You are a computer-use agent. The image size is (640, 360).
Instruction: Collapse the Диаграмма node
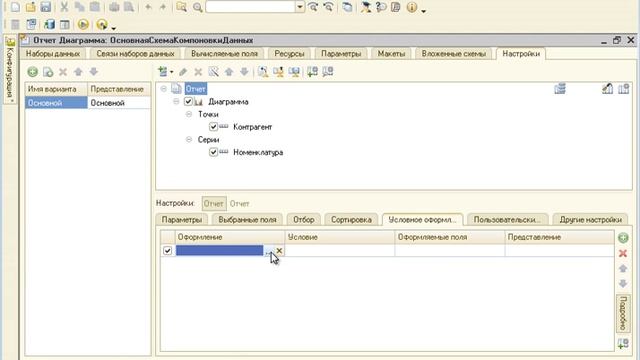[x=176, y=101]
